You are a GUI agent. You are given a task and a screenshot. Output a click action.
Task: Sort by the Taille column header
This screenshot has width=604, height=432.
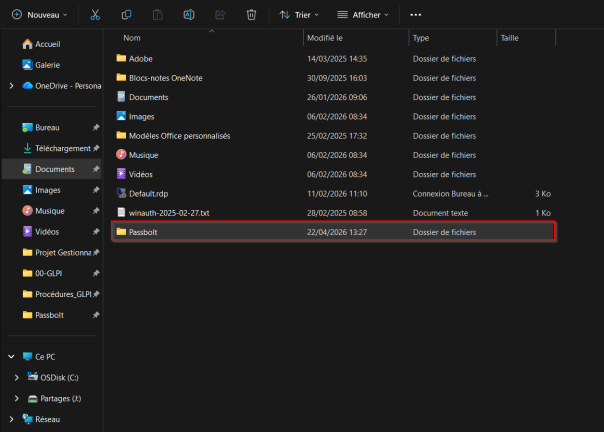pos(508,38)
